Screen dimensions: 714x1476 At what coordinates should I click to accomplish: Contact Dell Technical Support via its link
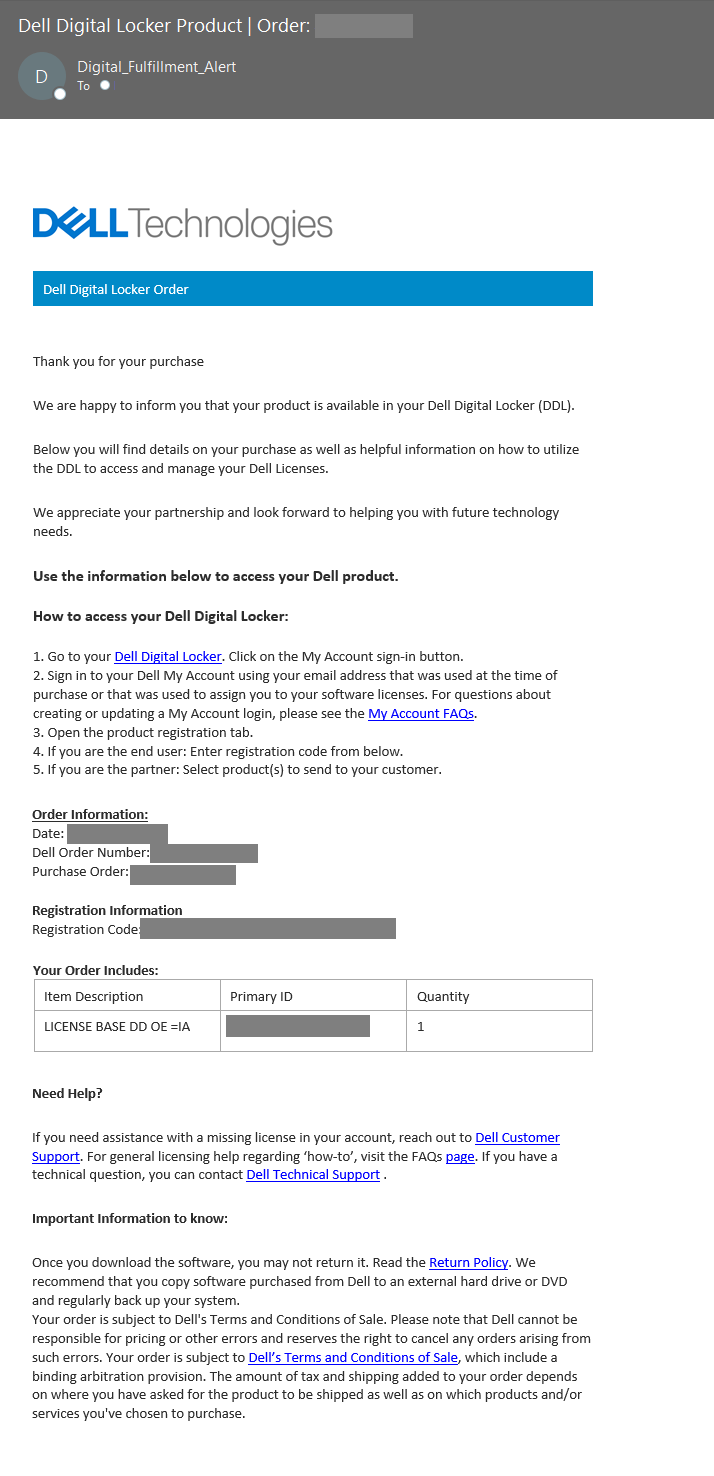pos(313,1174)
